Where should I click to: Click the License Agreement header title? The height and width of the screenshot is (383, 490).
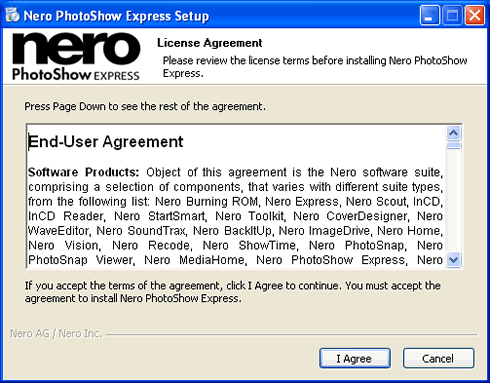[x=210, y=43]
